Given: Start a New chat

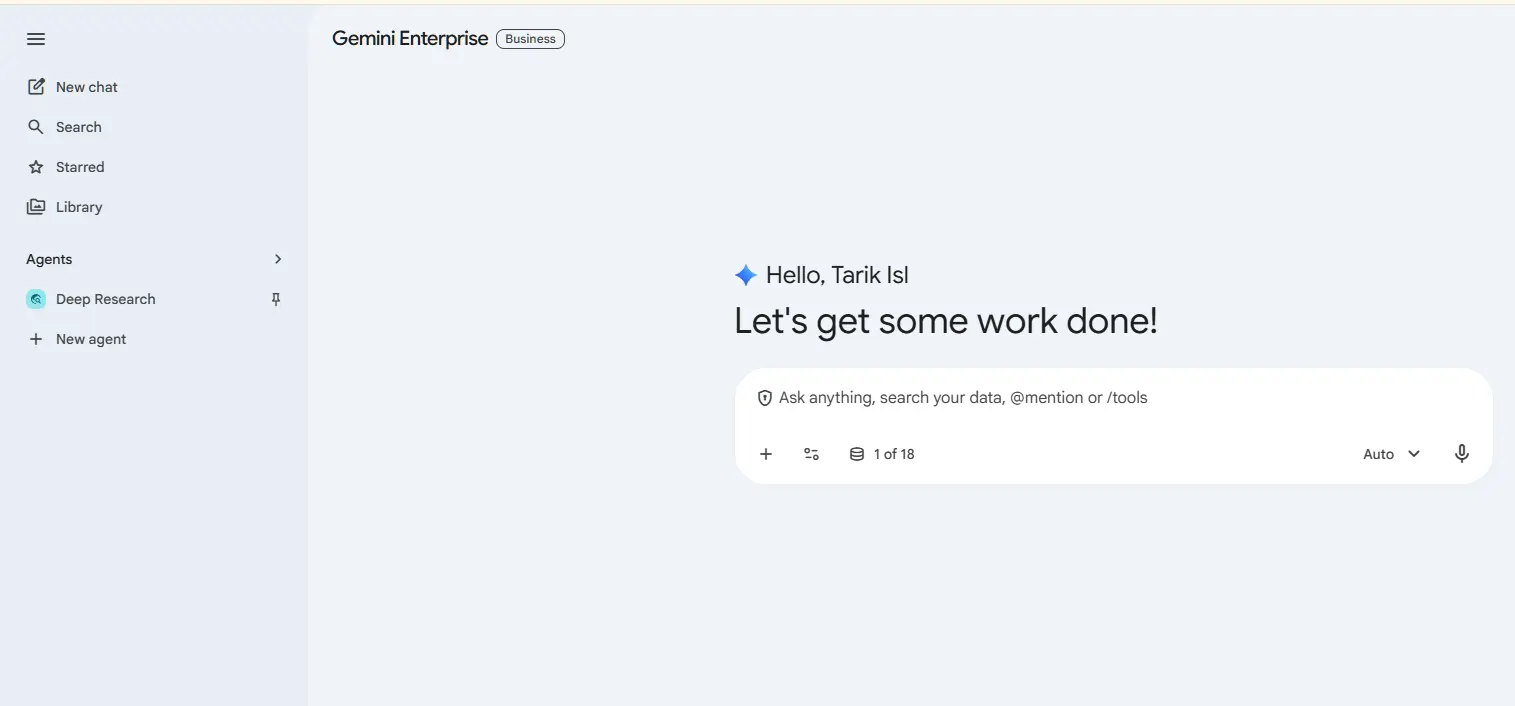Looking at the screenshot, I should click(x=86, y=87).
